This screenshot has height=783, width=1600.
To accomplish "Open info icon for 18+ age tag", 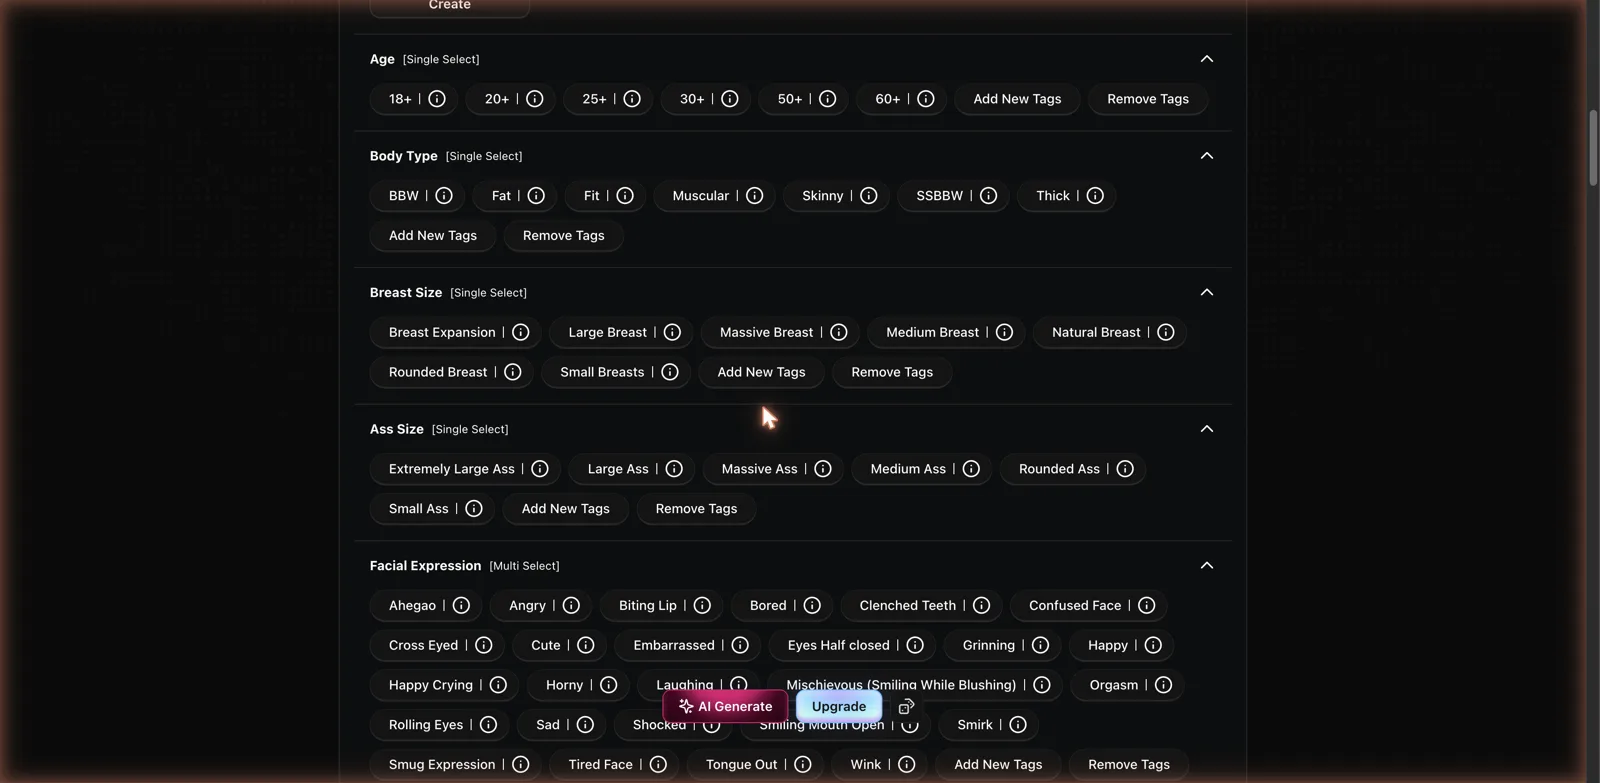I will (x=437, y=99).
